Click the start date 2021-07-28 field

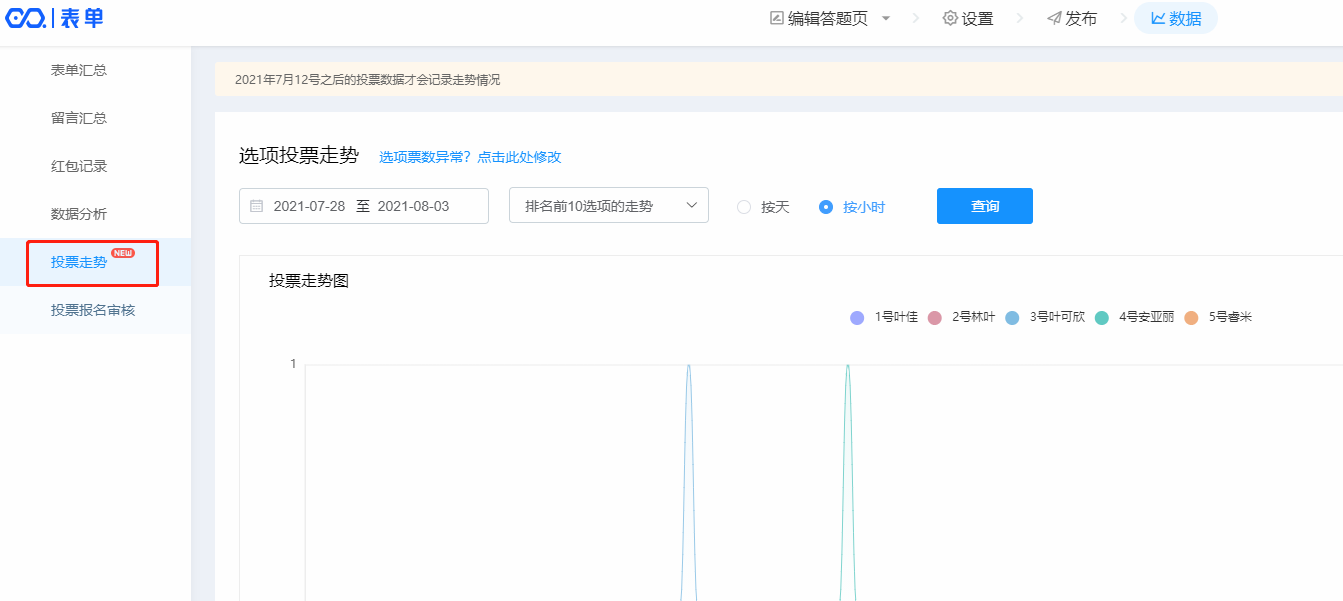click(x=309, y=206)
